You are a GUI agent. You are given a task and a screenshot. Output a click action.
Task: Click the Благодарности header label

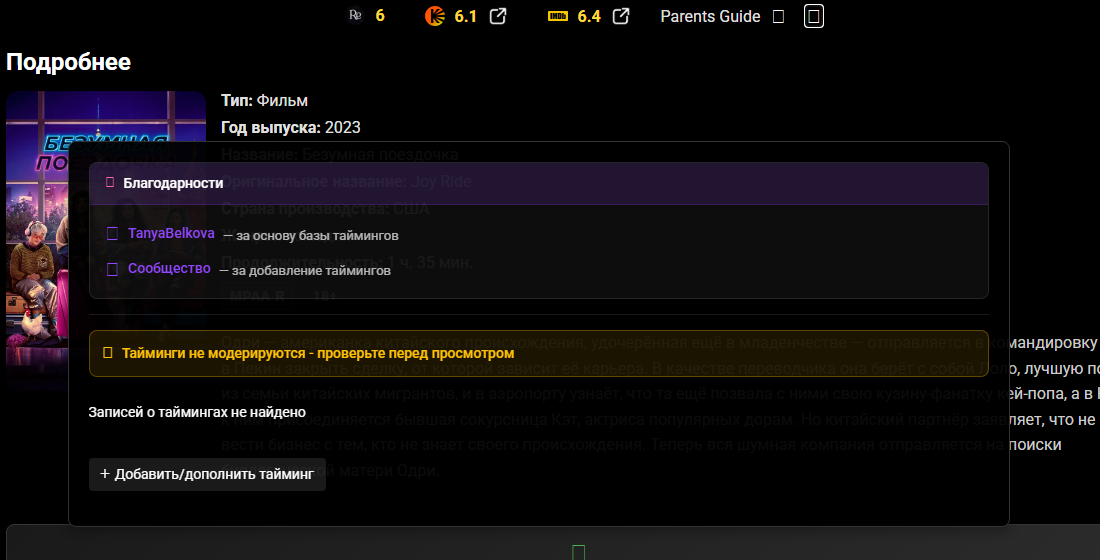point(173,183)
